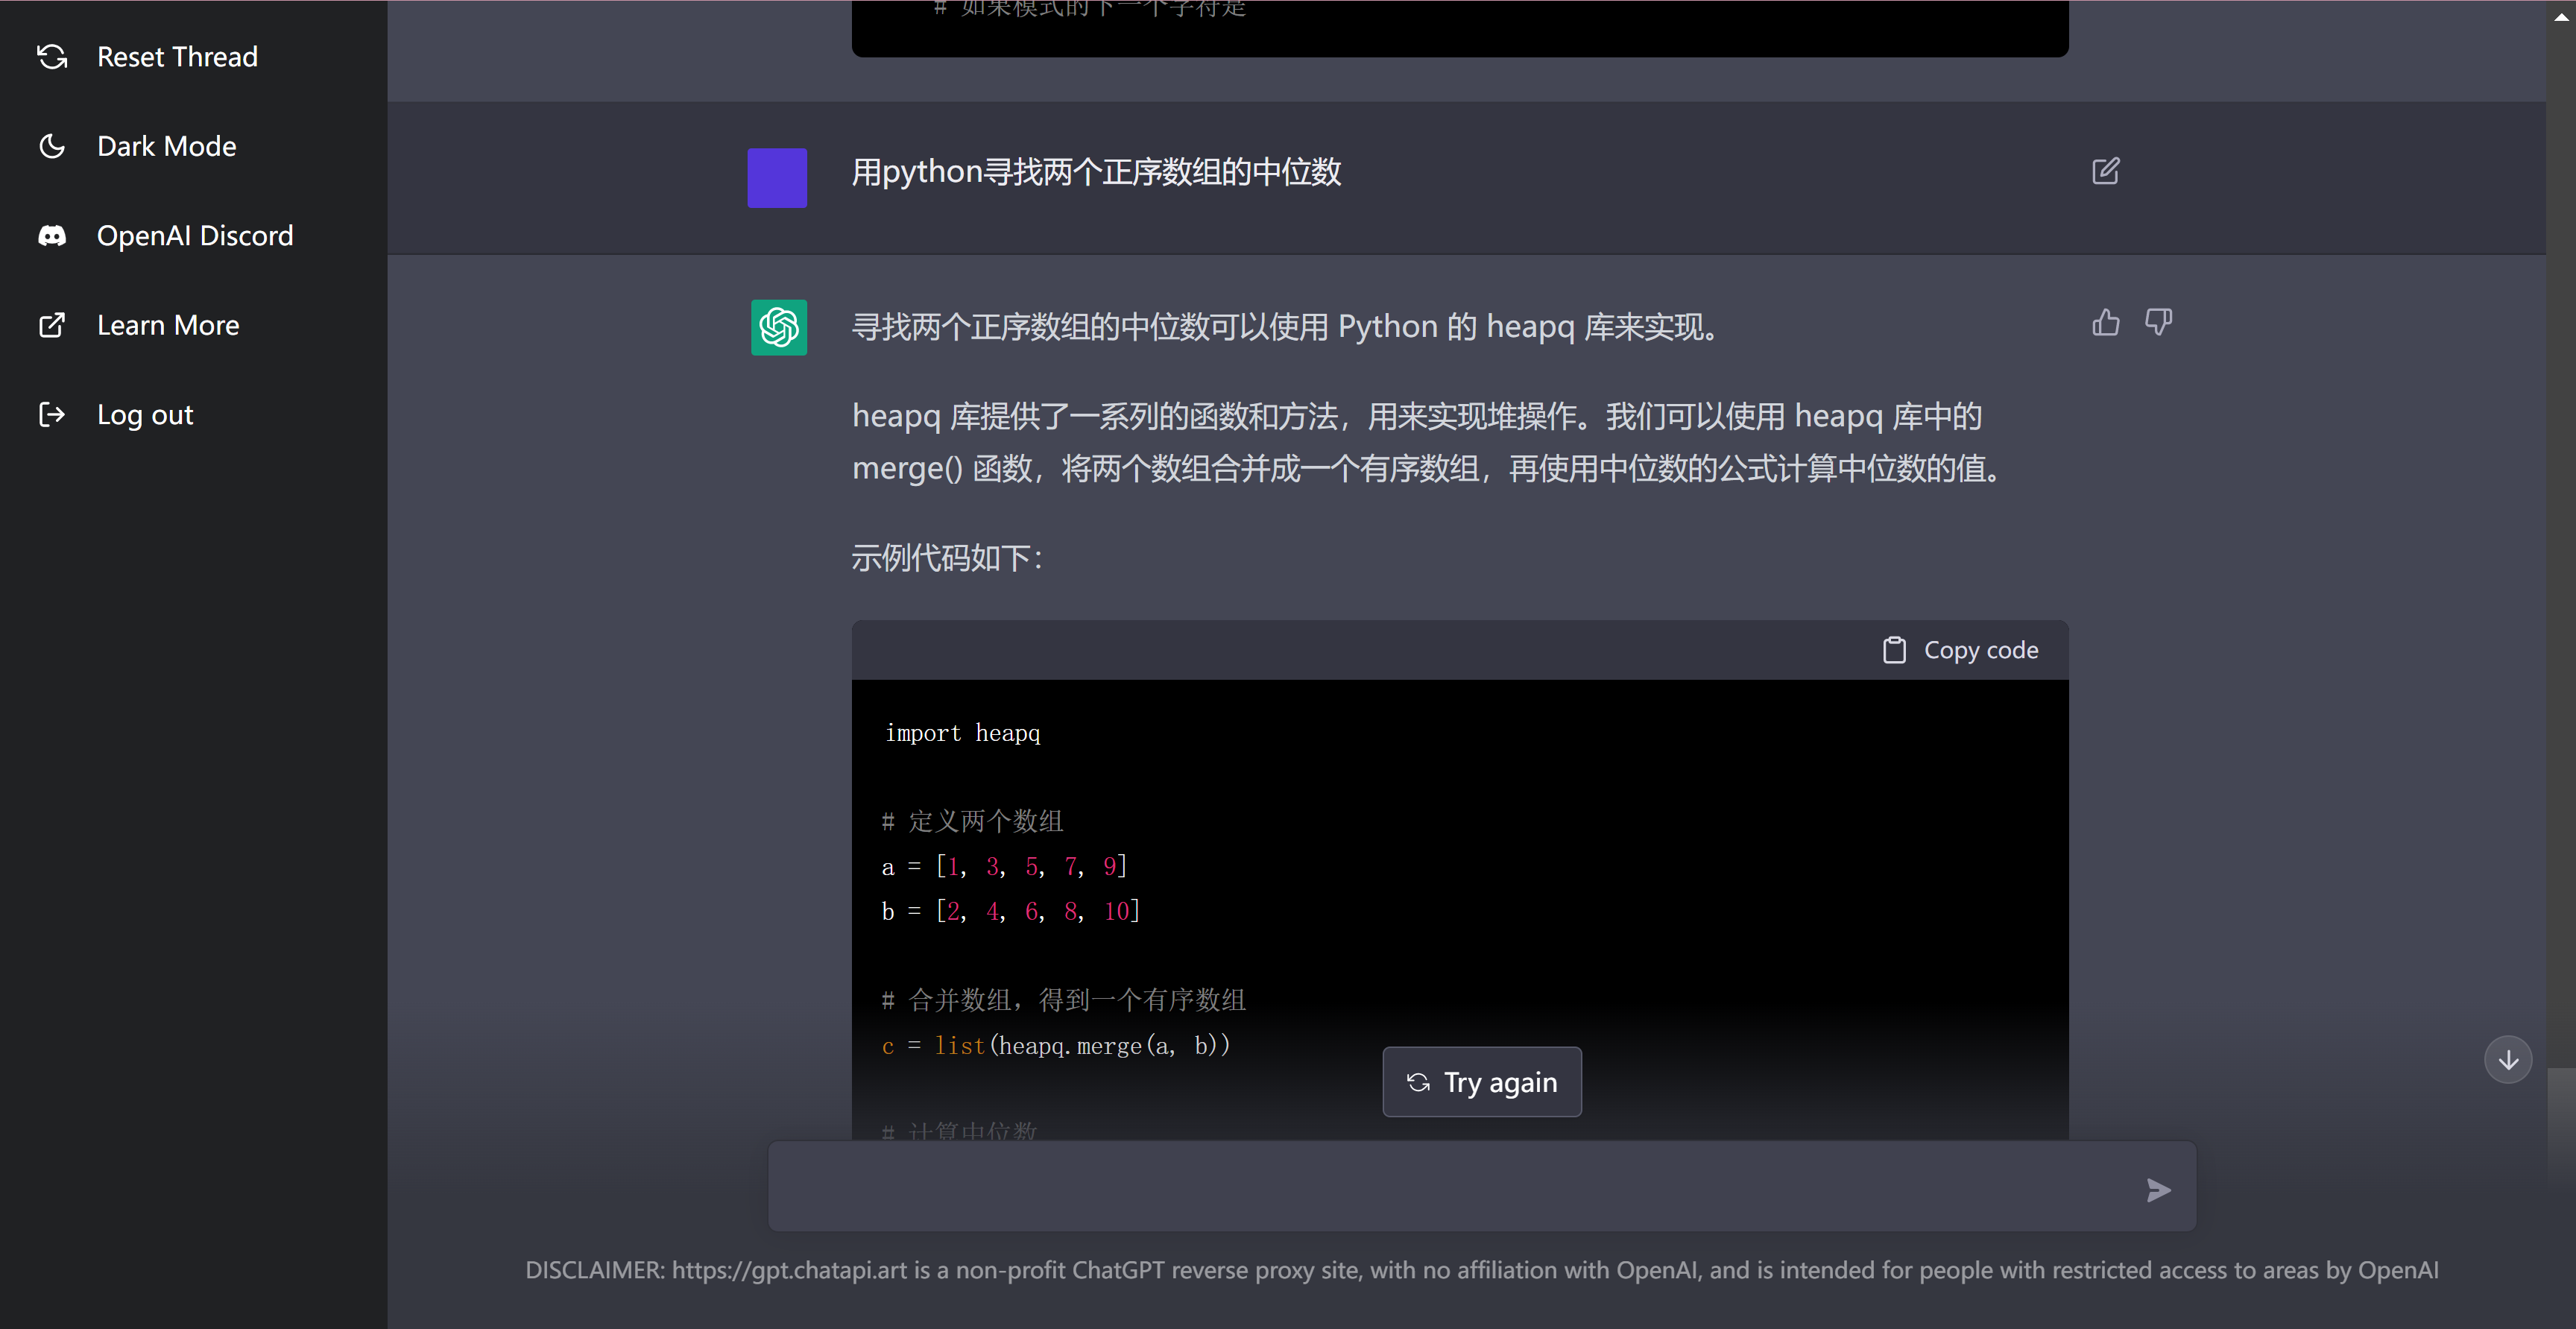Viewport: 2576px width, 1329px height.
Task: Click the Learn More external link icon
Action: point(52,325)
